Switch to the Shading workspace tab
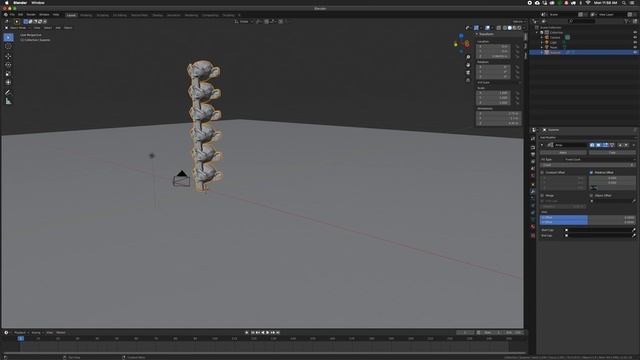Screen dimensions: 640x360 point(157,15)
